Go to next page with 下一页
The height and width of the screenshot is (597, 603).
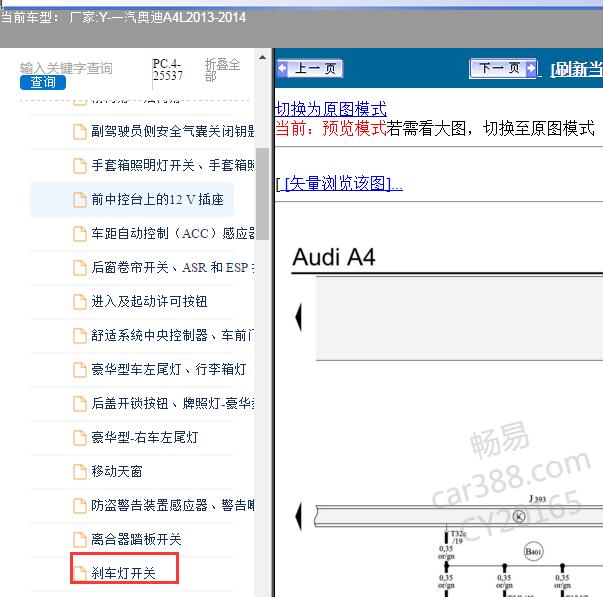click(x=503, y=68)
